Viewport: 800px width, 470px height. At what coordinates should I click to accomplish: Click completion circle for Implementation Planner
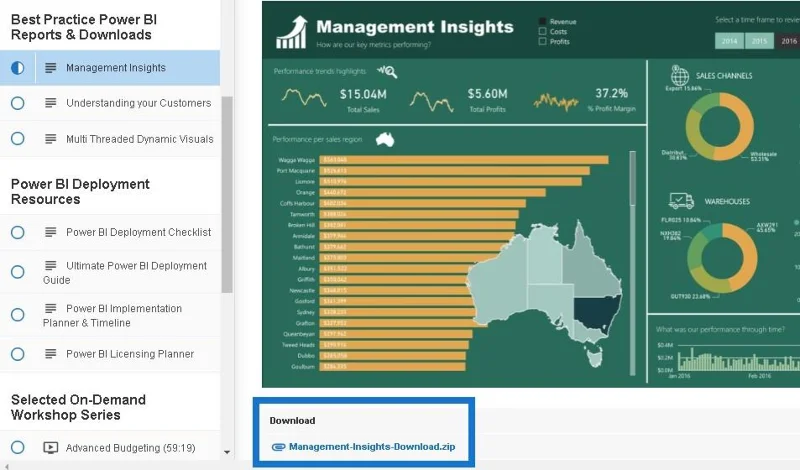pos(17,315)
